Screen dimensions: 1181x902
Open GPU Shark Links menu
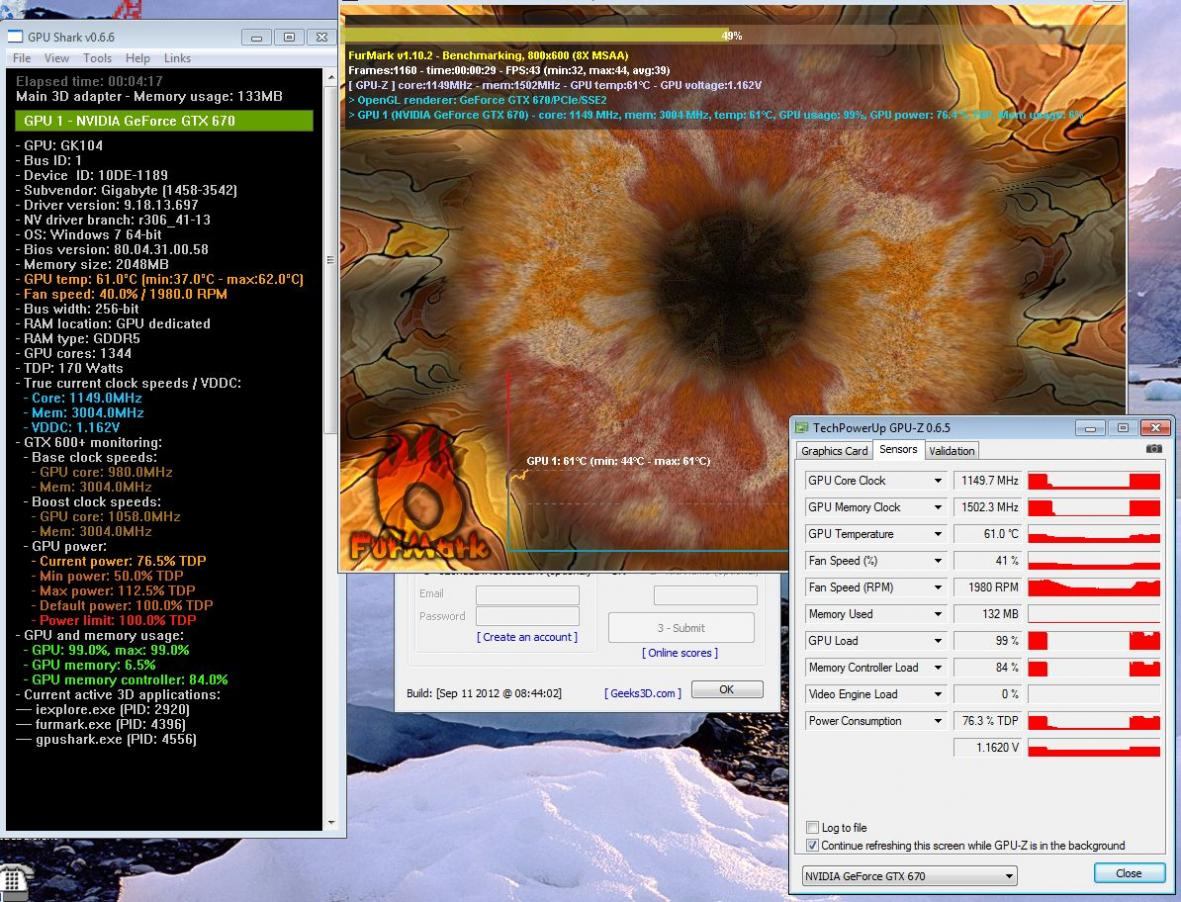pyautogui.click(x=177, y=58)
